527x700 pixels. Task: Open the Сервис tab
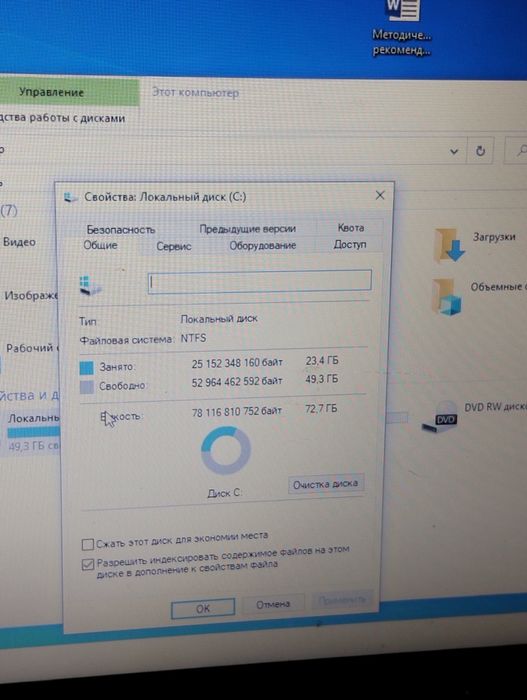(x=174, y=246)
